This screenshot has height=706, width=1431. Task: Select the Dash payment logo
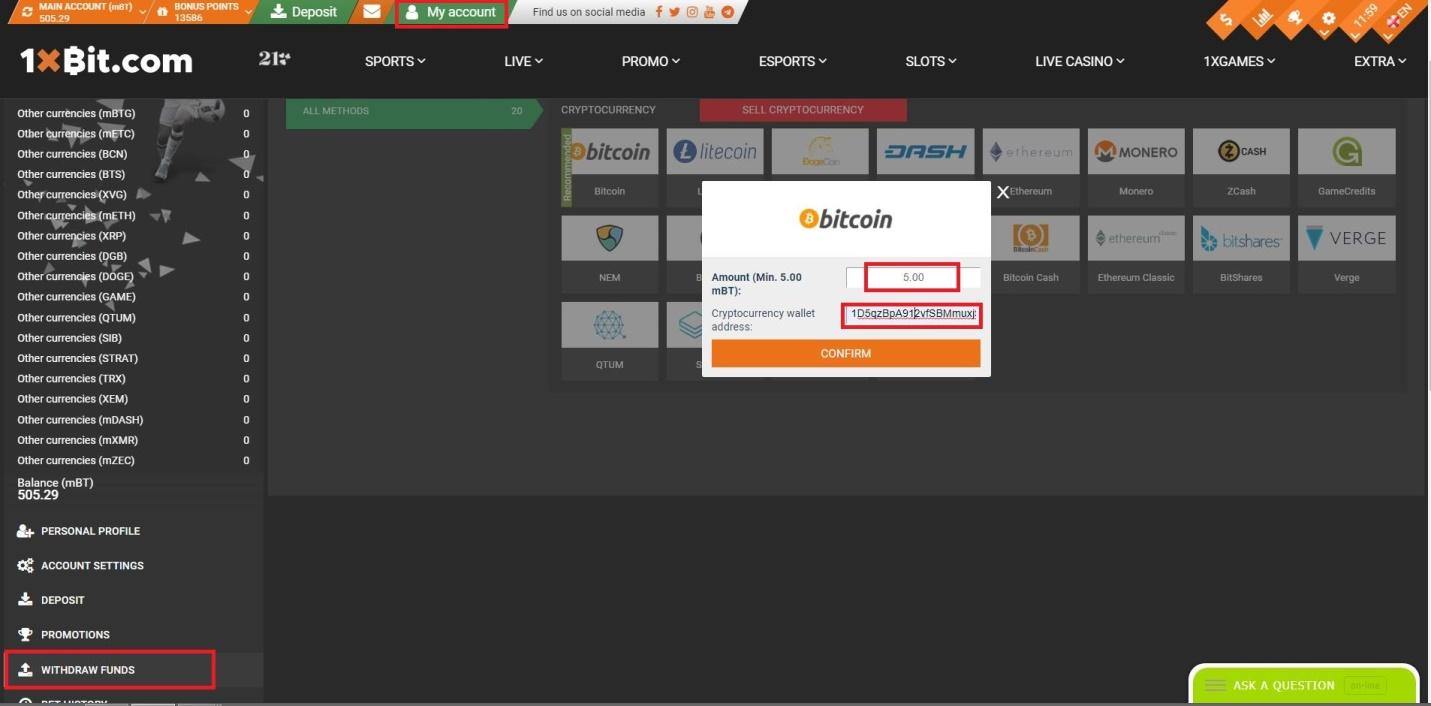coord(926,152)
